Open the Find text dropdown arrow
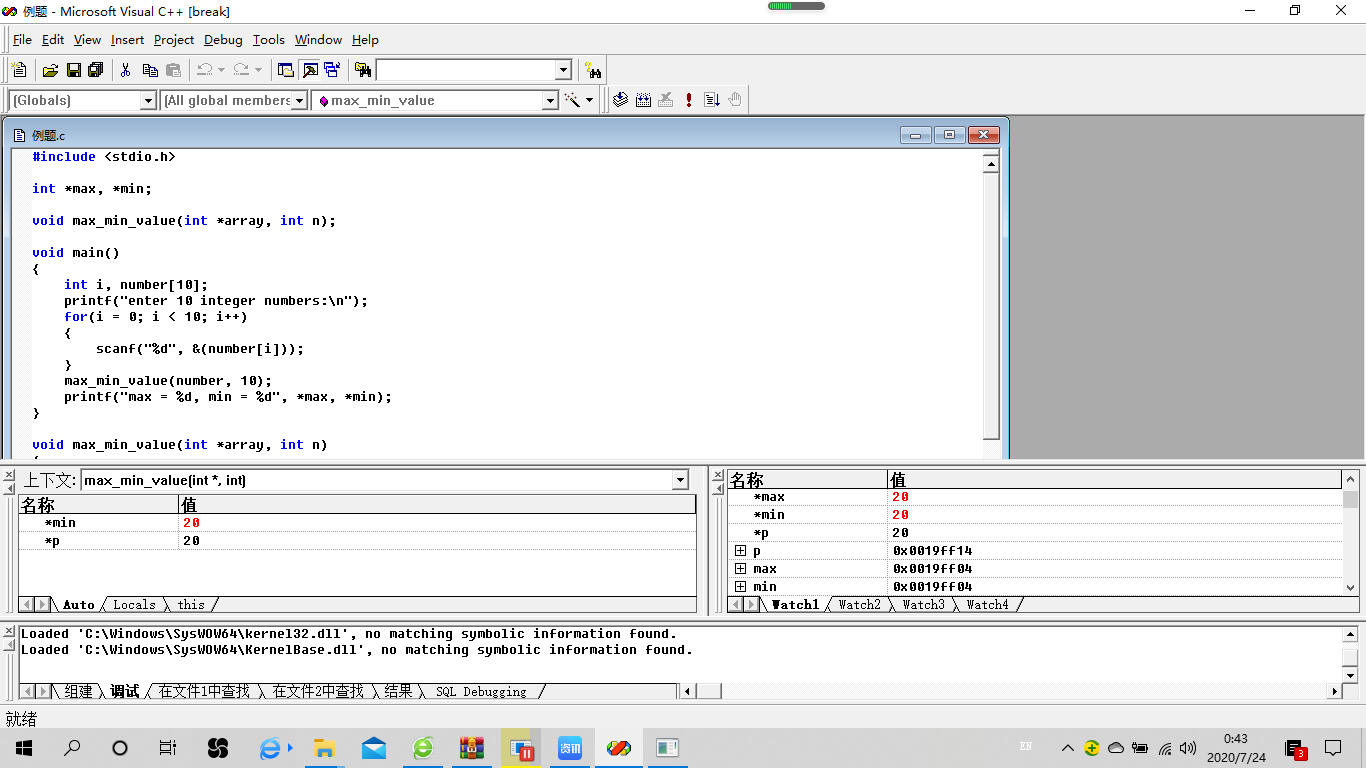This screenshot has height=768, width=1366. (563, 70)
